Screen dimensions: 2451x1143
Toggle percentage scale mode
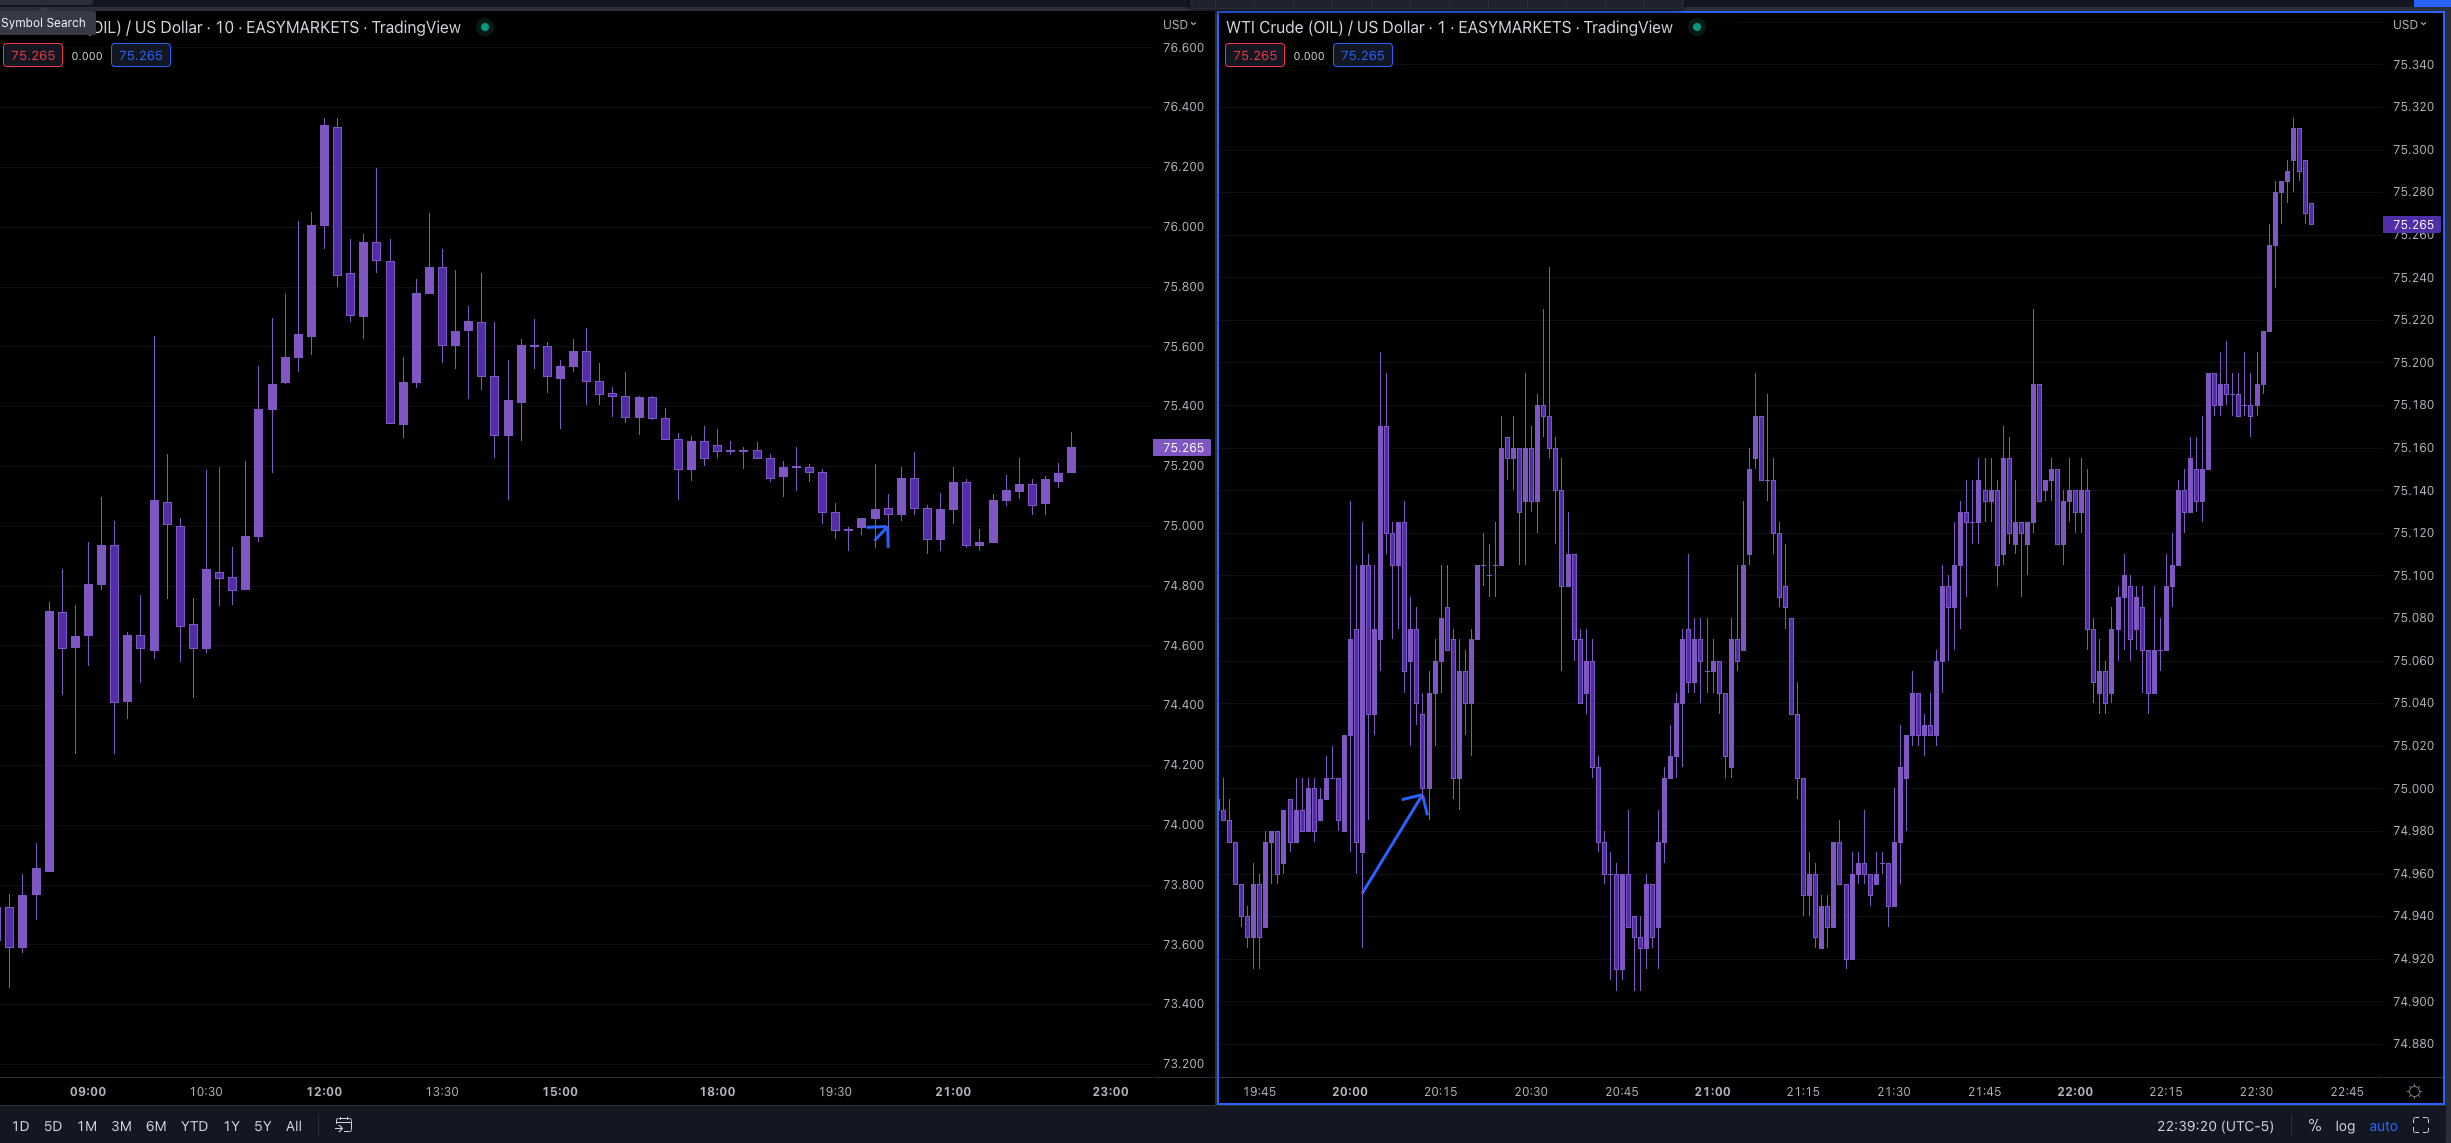coord(2314,1126)
